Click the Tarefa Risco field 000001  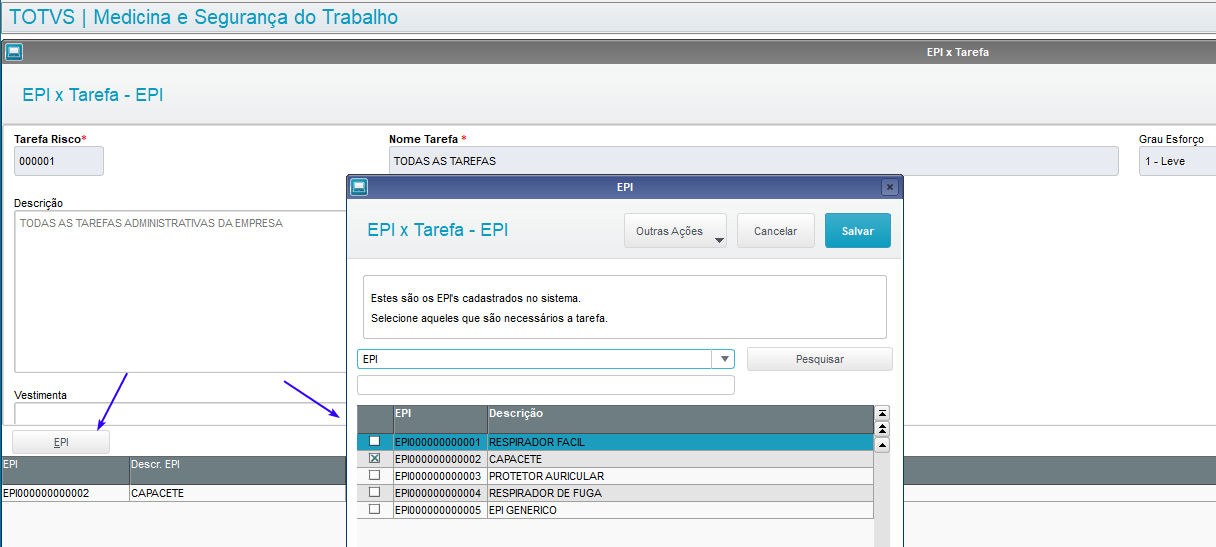tap(59, 161)
